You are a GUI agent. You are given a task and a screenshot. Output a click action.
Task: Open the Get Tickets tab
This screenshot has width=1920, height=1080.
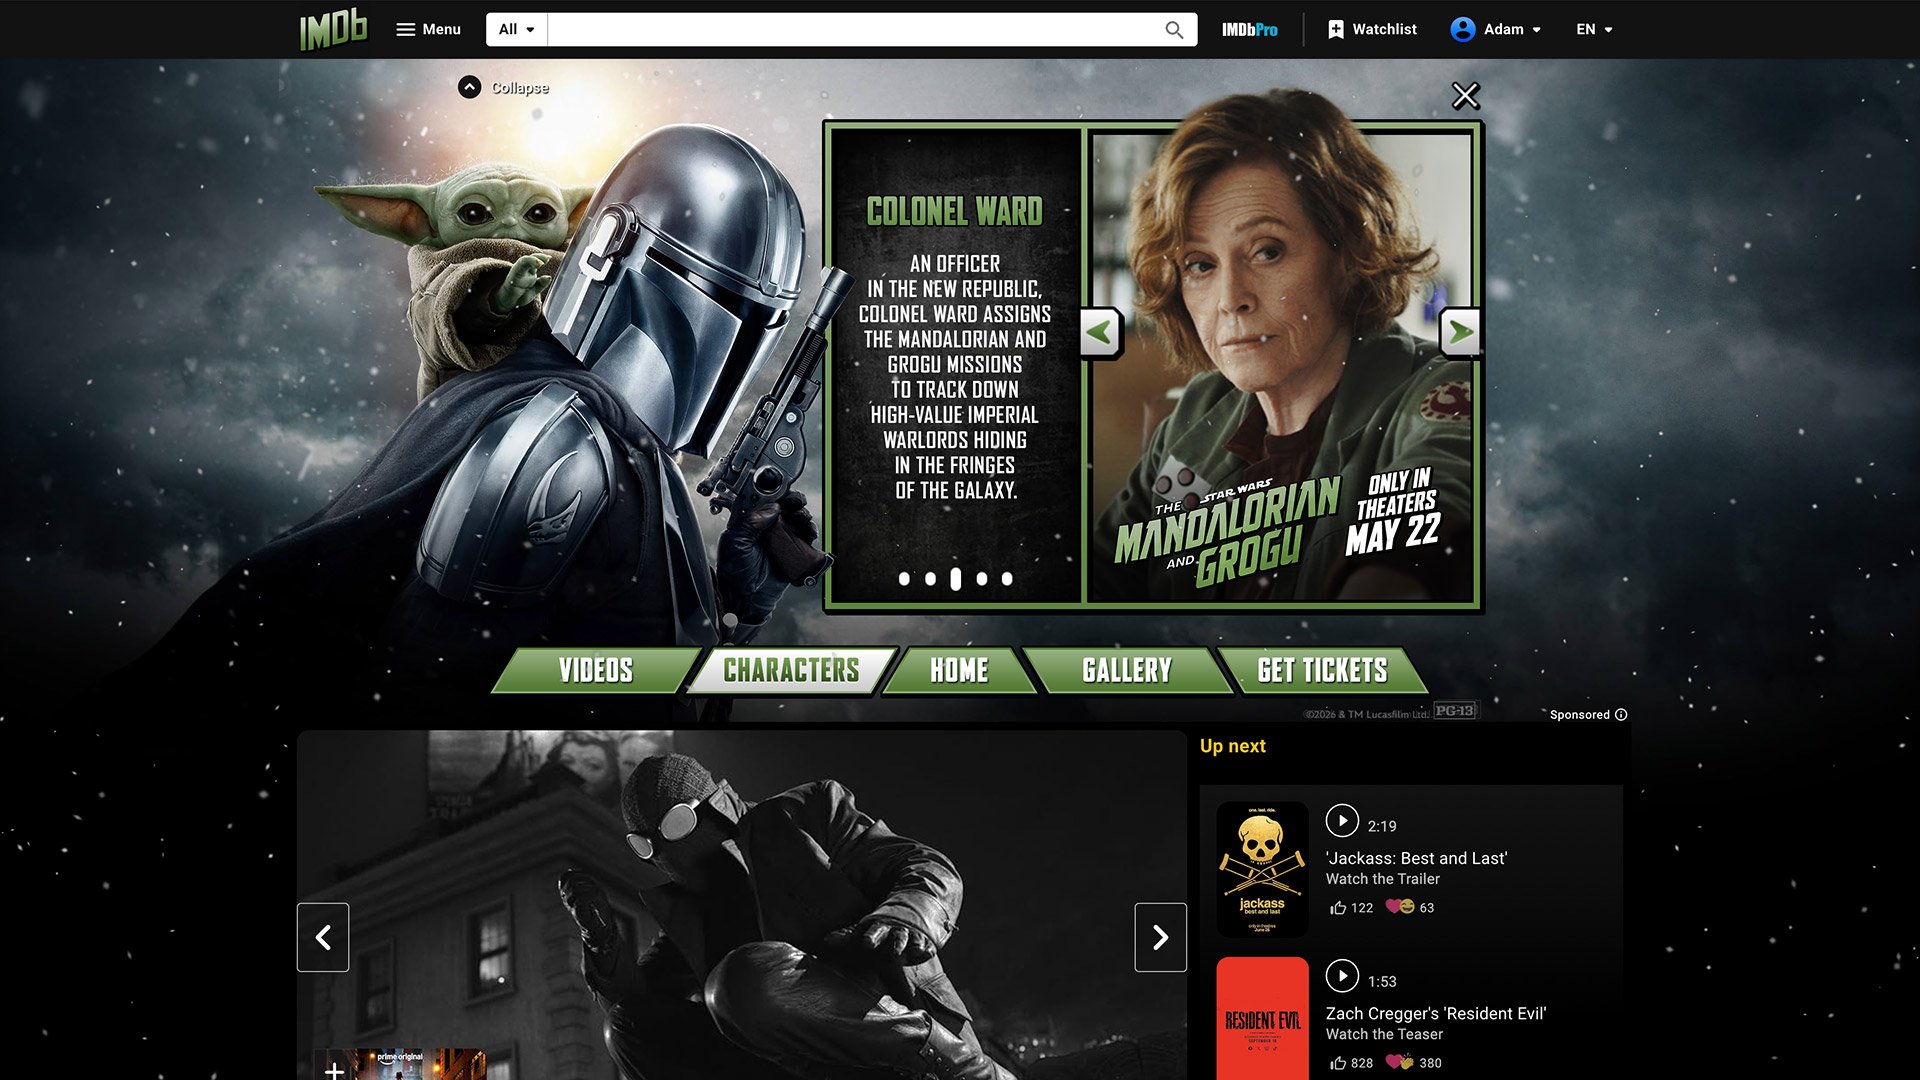(1322, 670)
